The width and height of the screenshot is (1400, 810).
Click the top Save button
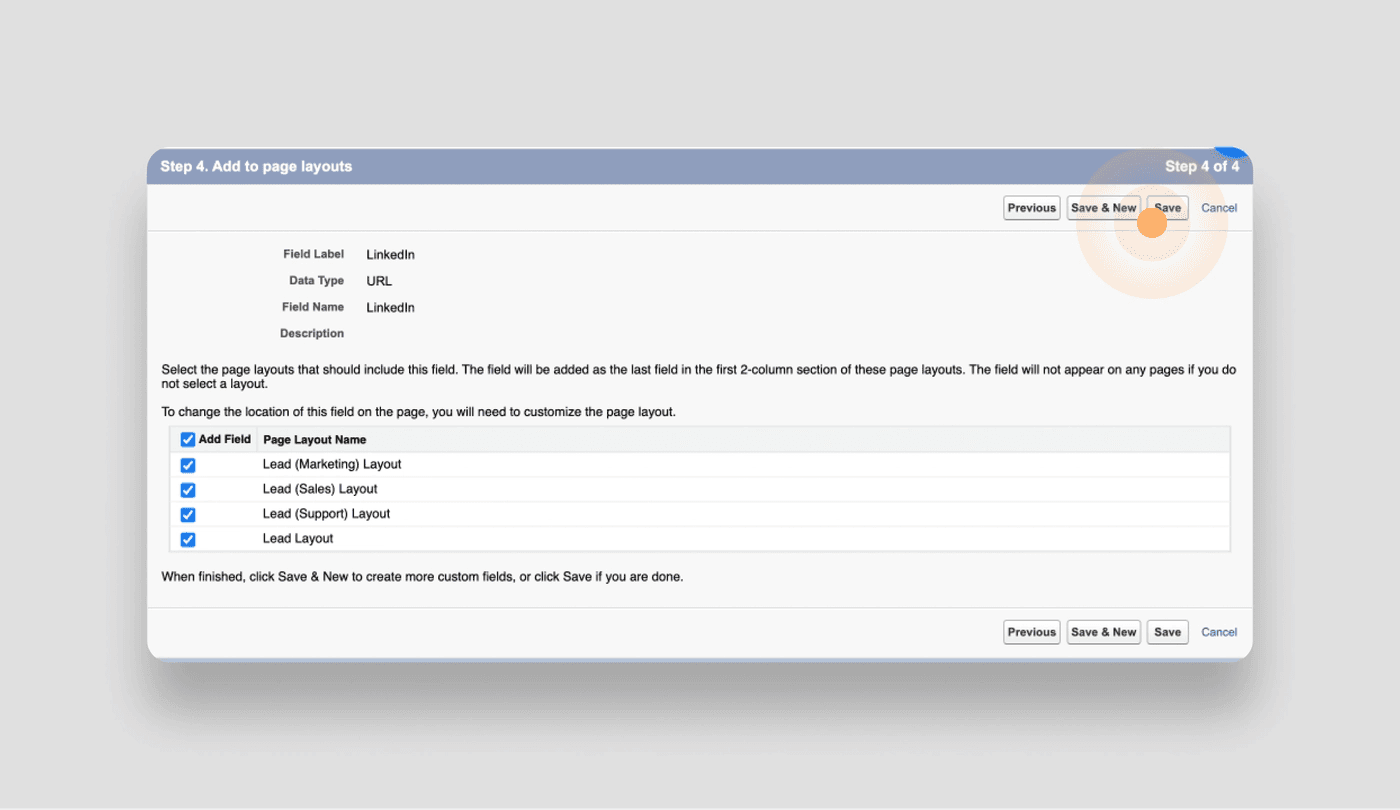click(1167, 208)
